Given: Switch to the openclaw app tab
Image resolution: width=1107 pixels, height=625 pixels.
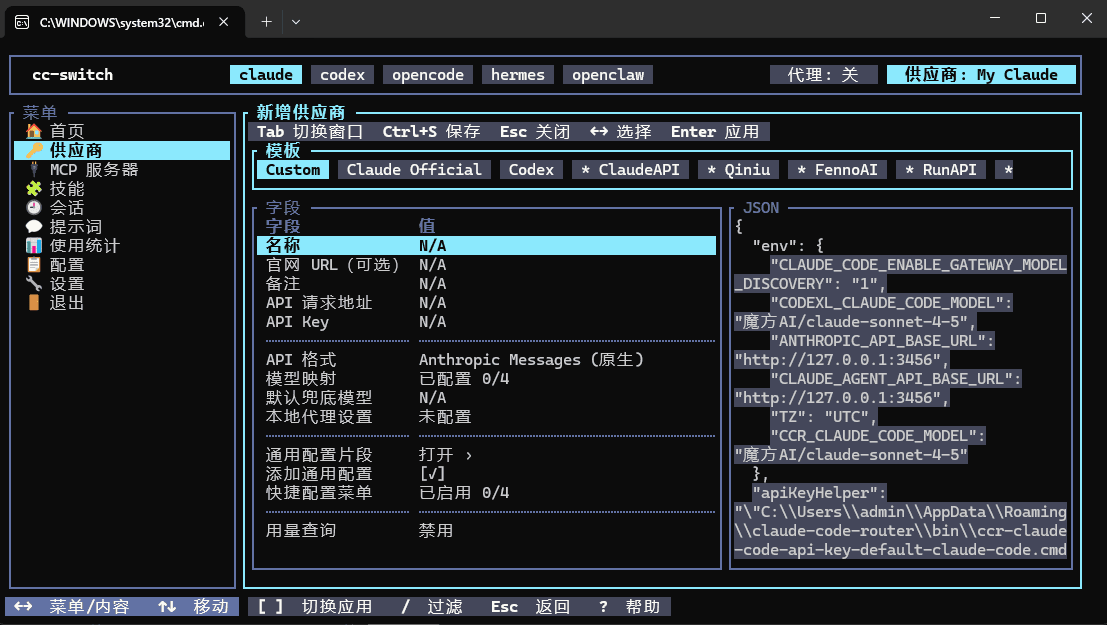Looking at the screenshot, I should pos(608,75).
